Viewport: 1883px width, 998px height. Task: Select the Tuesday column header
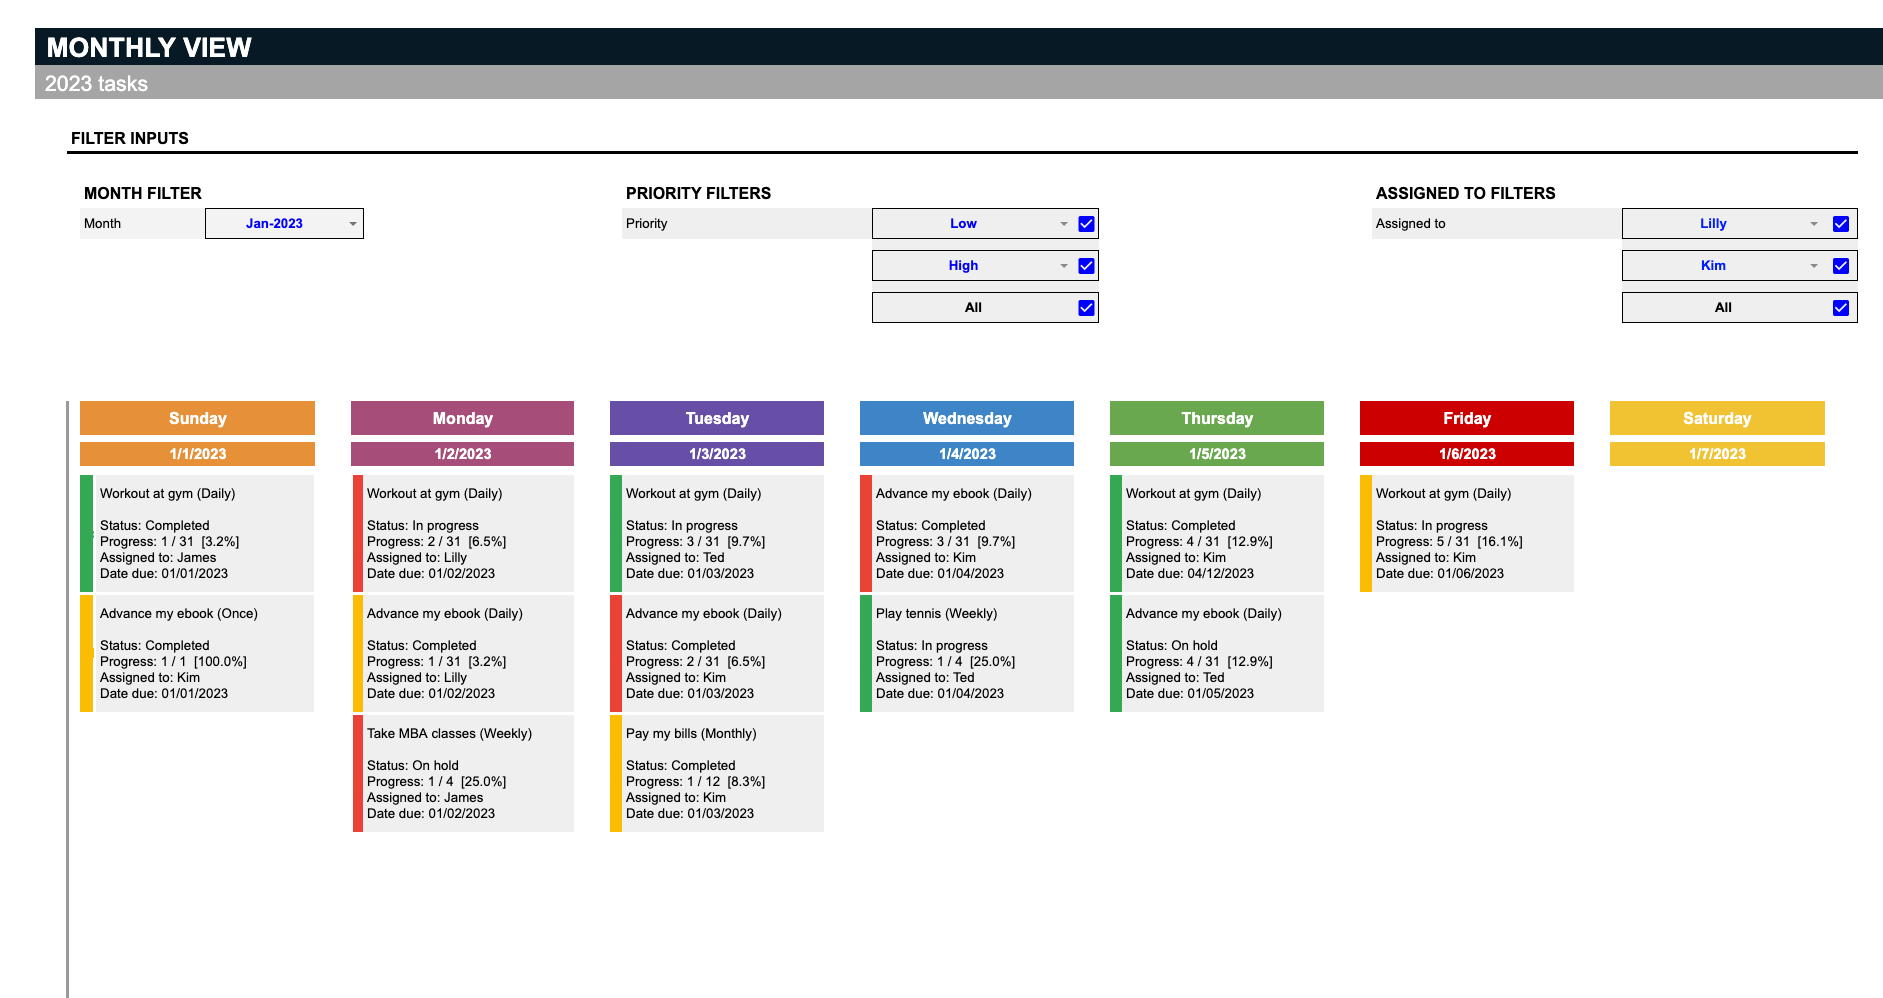pyautogui.click(x=717, y=418)
